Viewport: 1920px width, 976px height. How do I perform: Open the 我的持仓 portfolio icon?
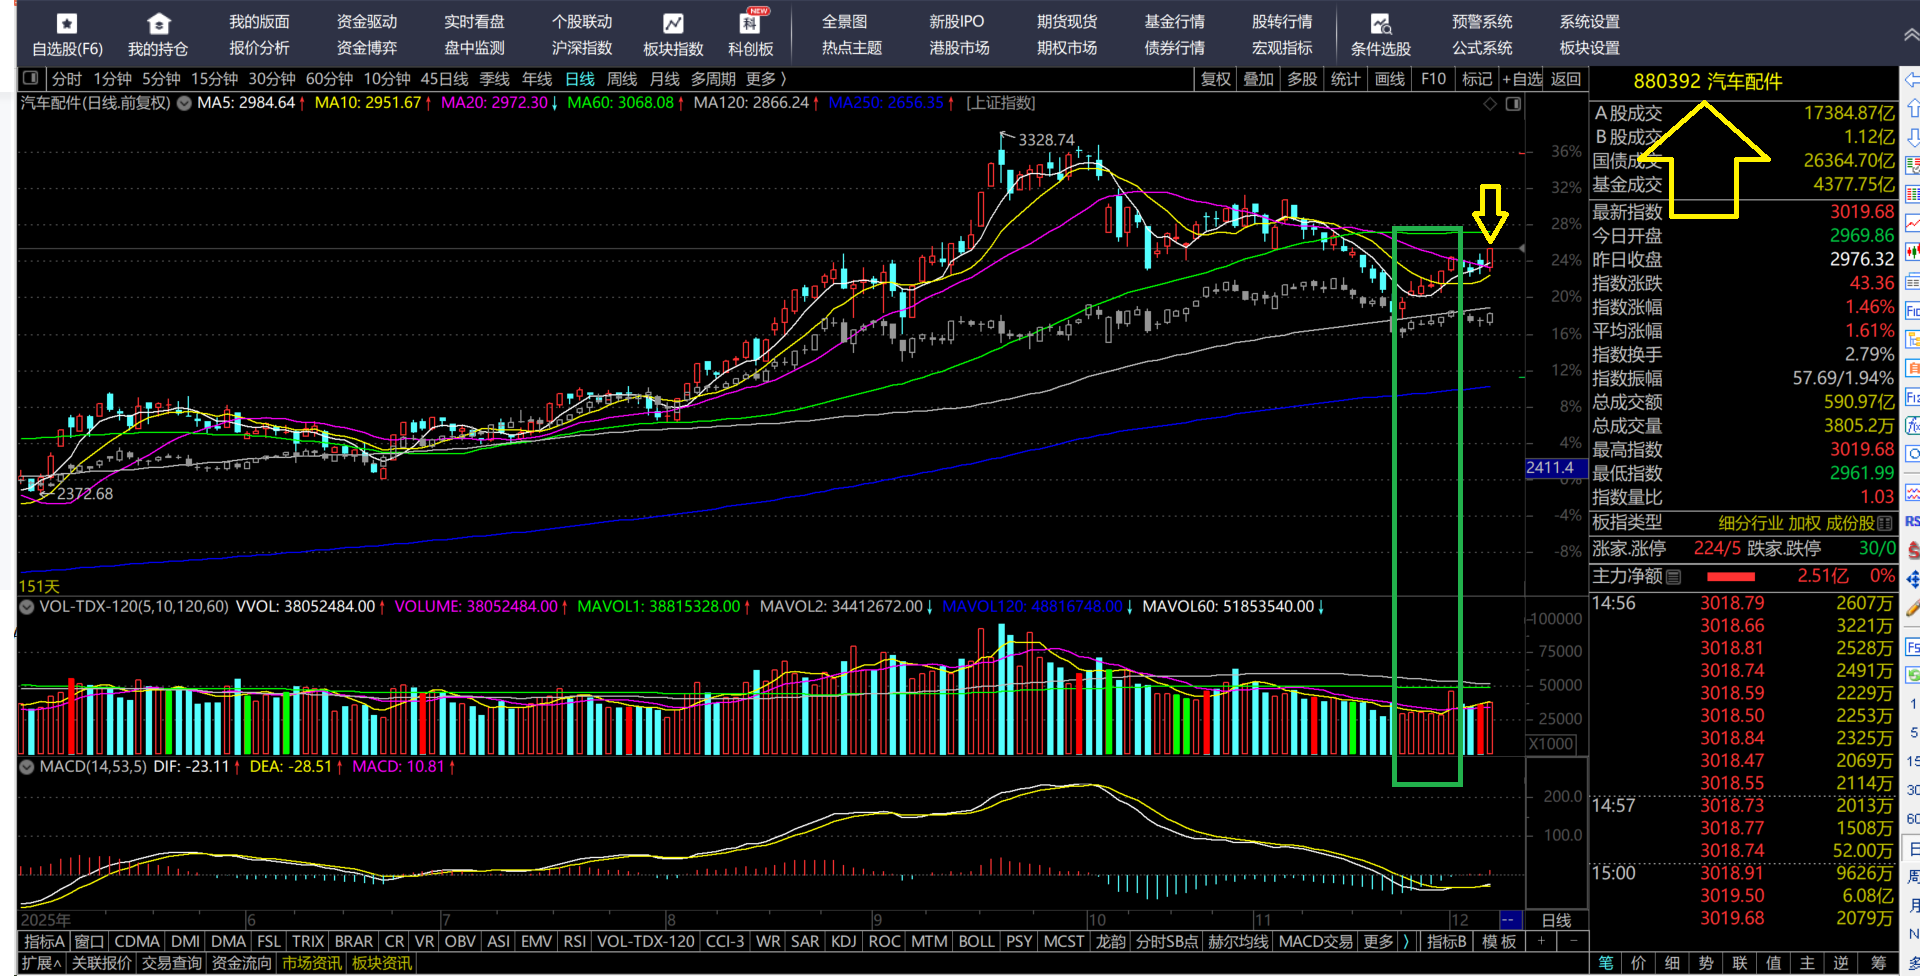coord(158,23)
